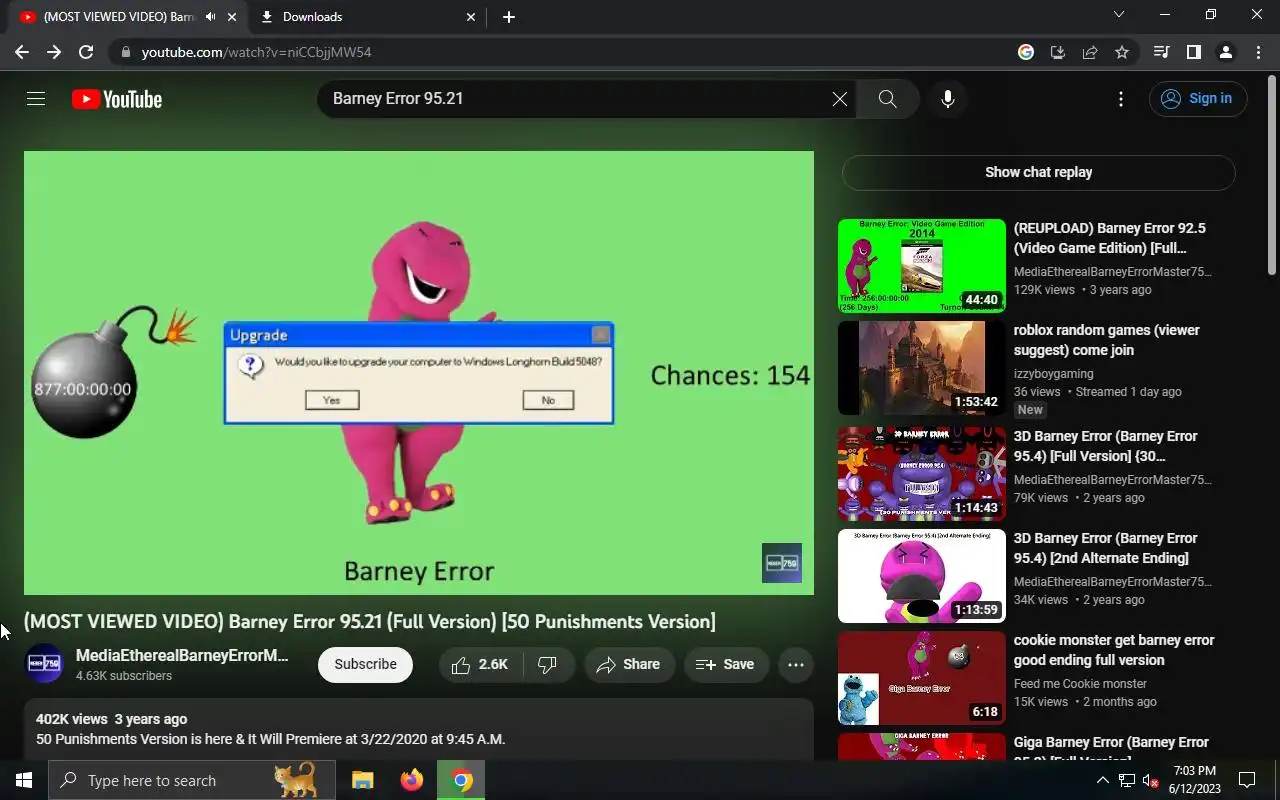The width and height of the screenshot is (1280, 800).
Task: Open 'cookie monster get barney error' title
Action: pyautogui.click(x=1114, y=650)
